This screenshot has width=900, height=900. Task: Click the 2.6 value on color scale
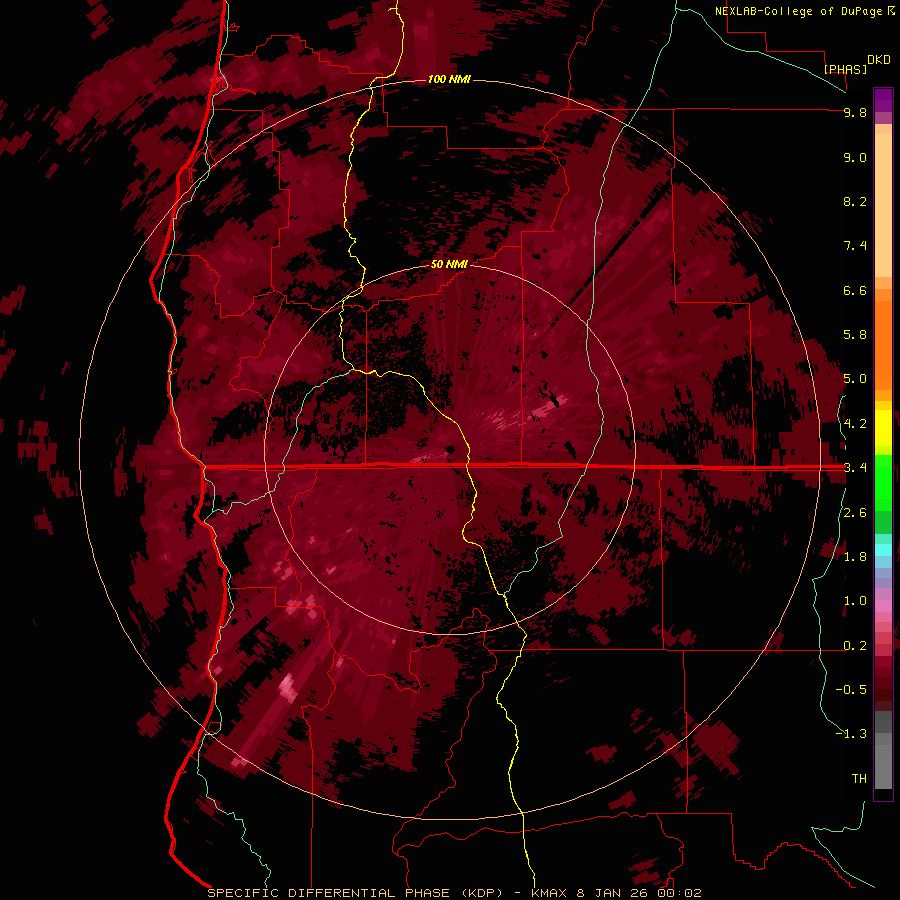[x=855, y=513]
